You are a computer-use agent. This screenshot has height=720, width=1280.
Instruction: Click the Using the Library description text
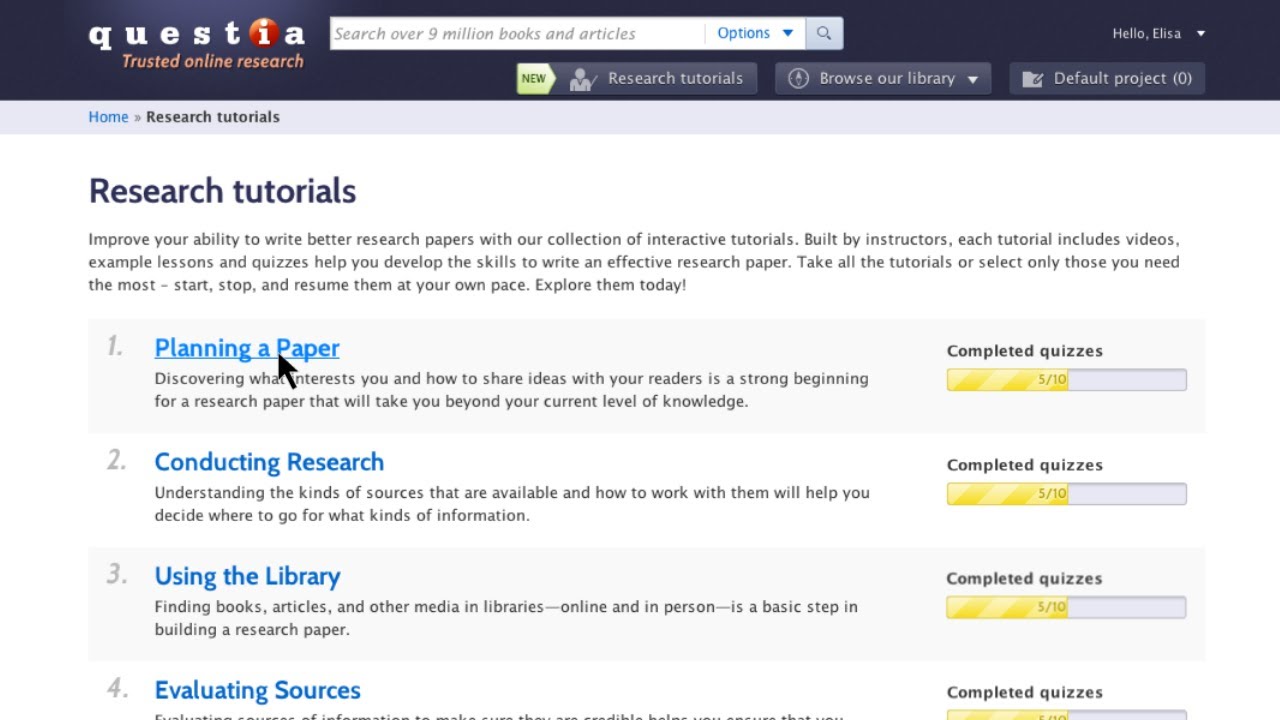click(x=506, y=618)
